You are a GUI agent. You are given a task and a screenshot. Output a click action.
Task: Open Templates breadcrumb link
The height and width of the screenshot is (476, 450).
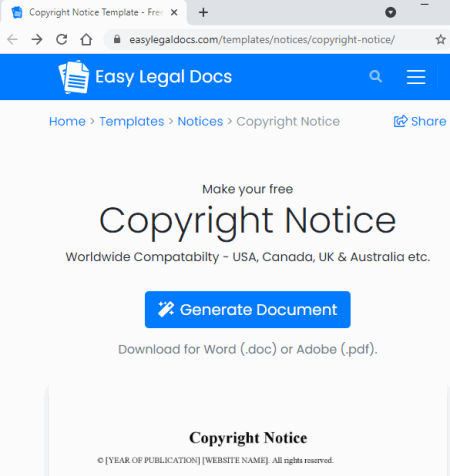[132, 121]
